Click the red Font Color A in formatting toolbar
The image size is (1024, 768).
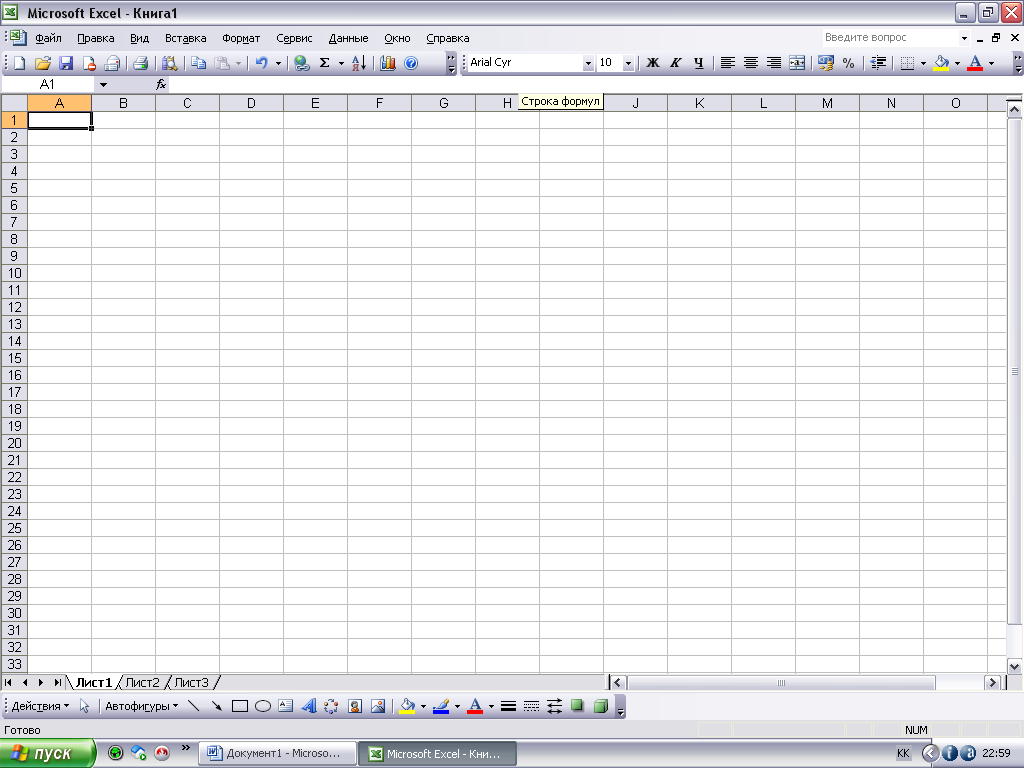pos(975,63)
